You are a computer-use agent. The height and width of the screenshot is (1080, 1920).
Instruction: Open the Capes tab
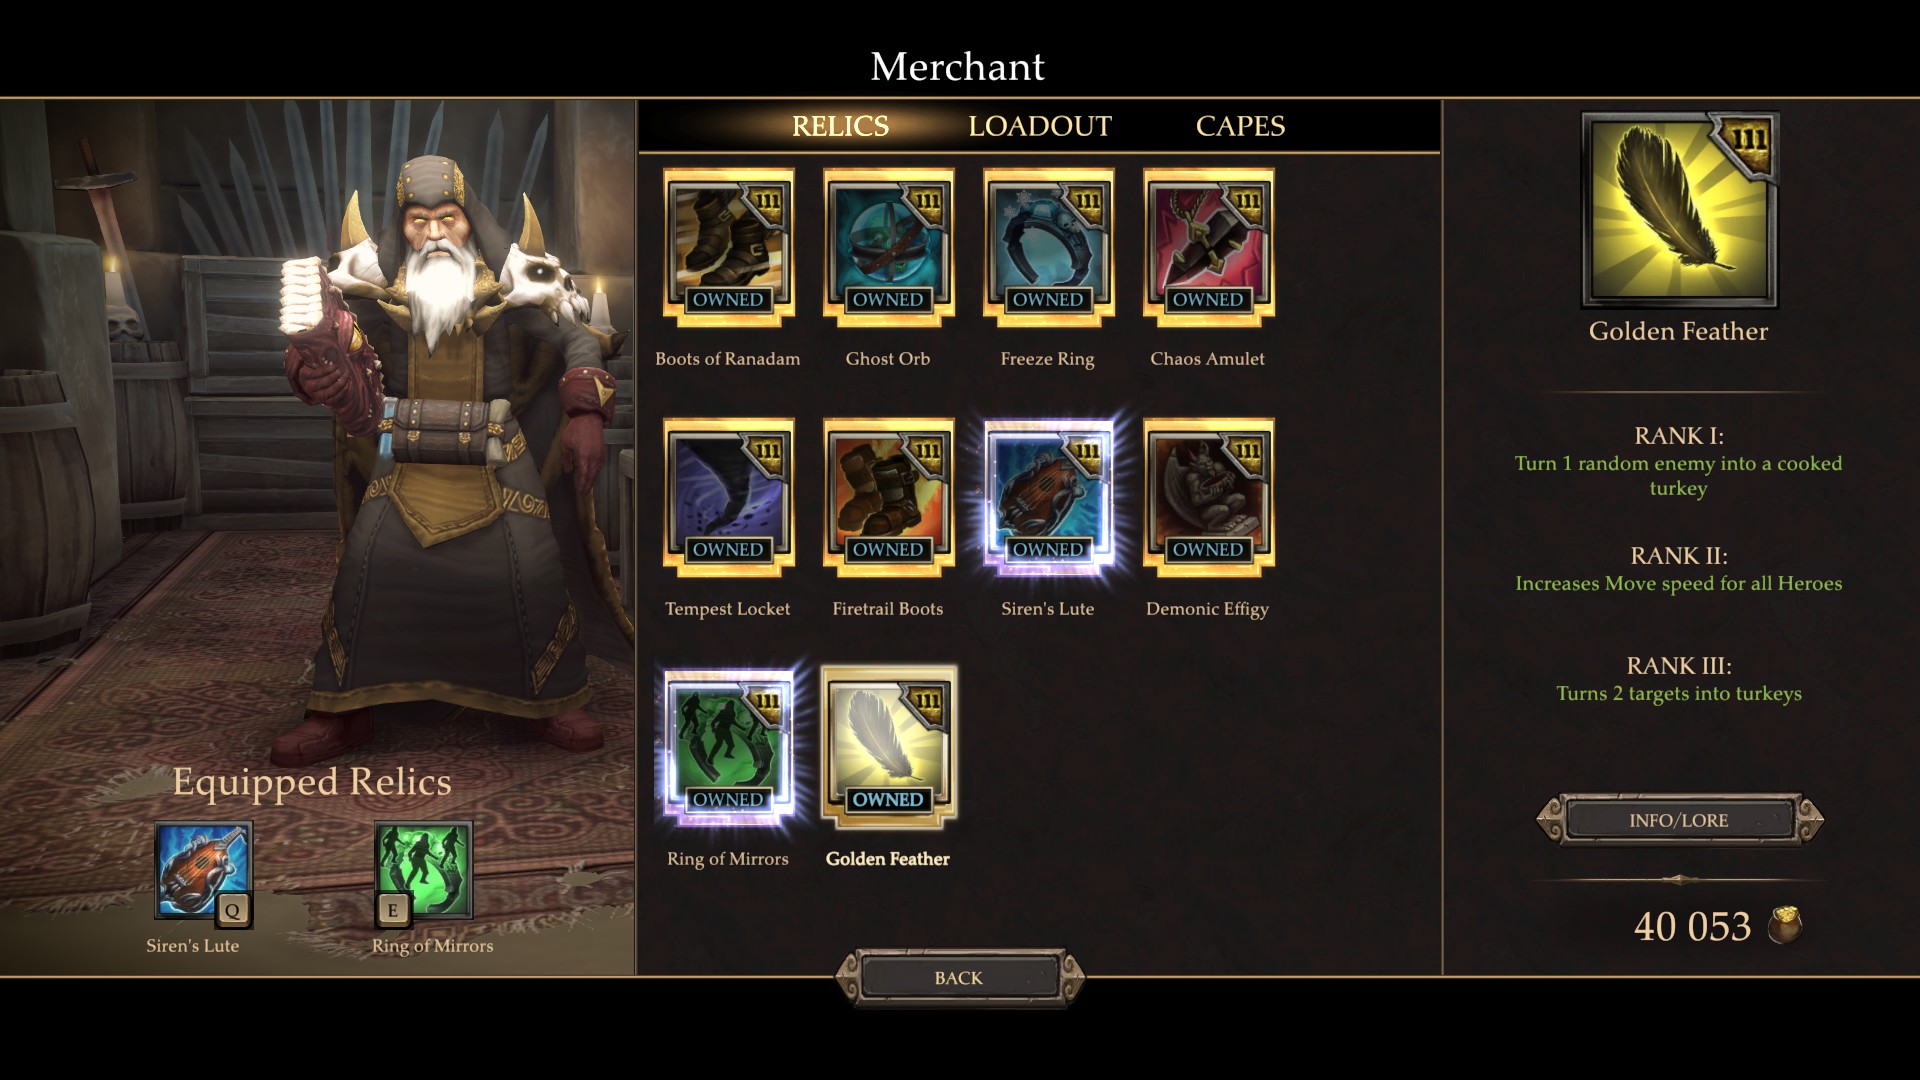[x=1240, y=126]
